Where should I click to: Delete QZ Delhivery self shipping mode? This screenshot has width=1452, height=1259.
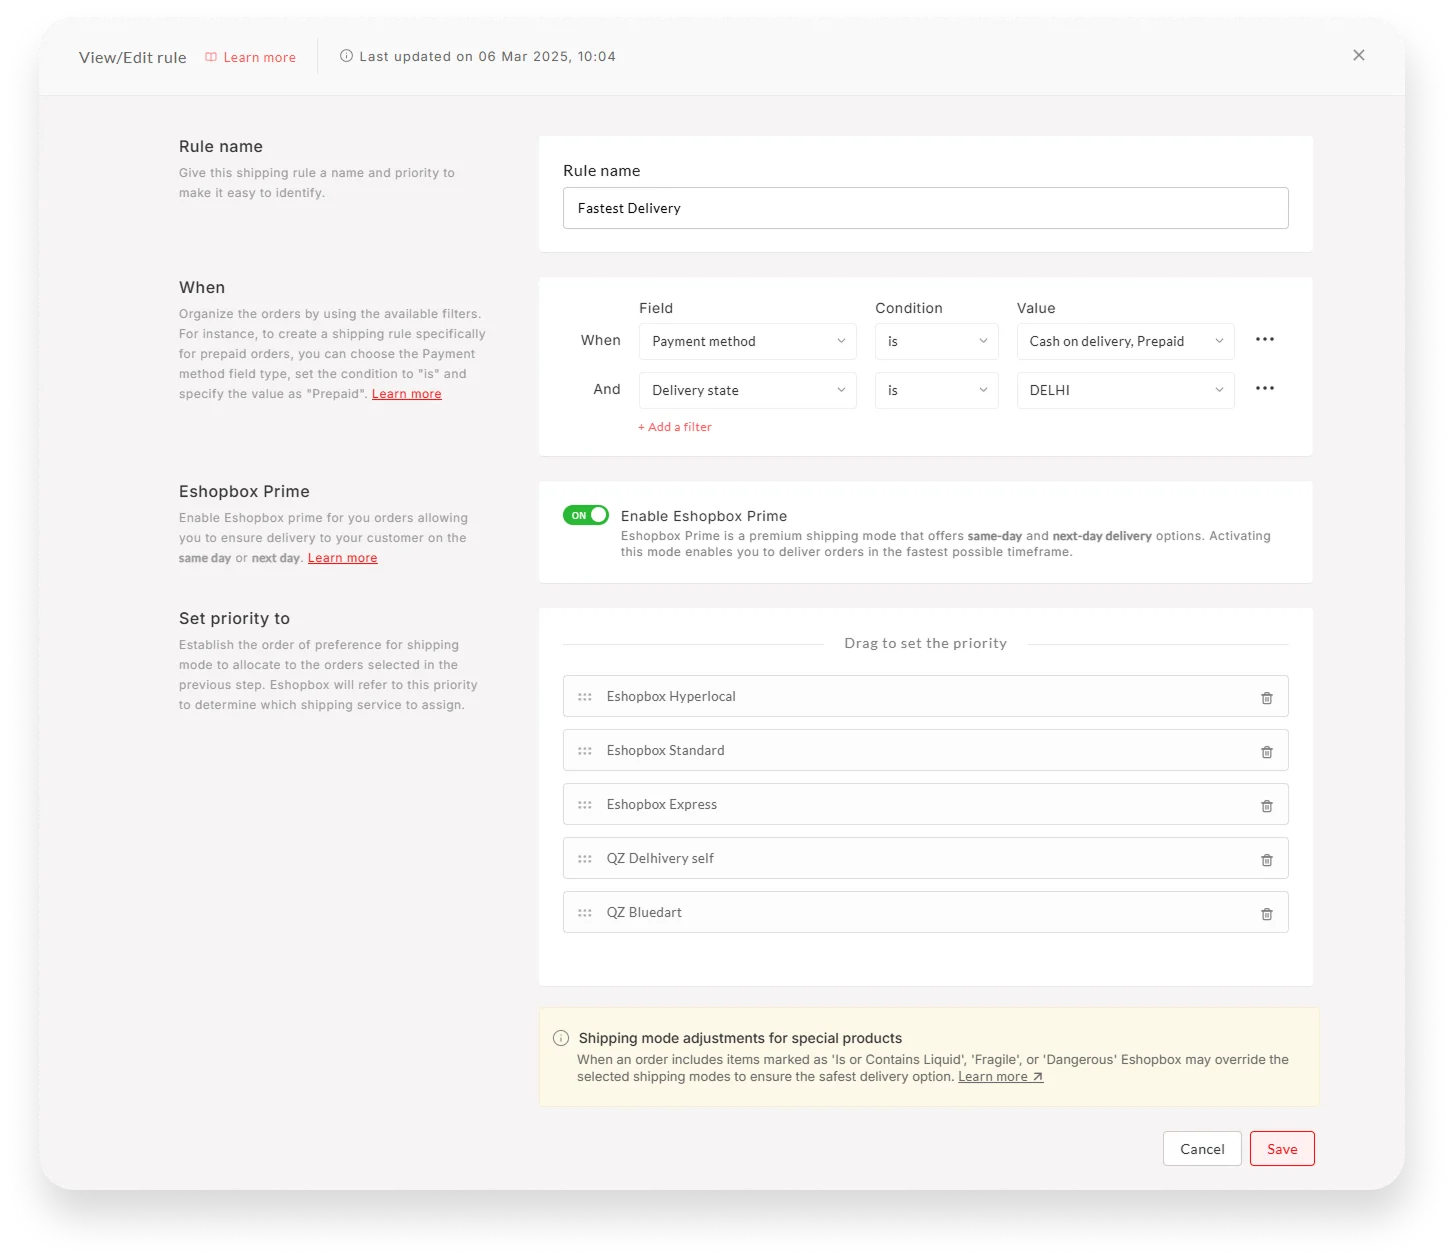pos(1266,860)
